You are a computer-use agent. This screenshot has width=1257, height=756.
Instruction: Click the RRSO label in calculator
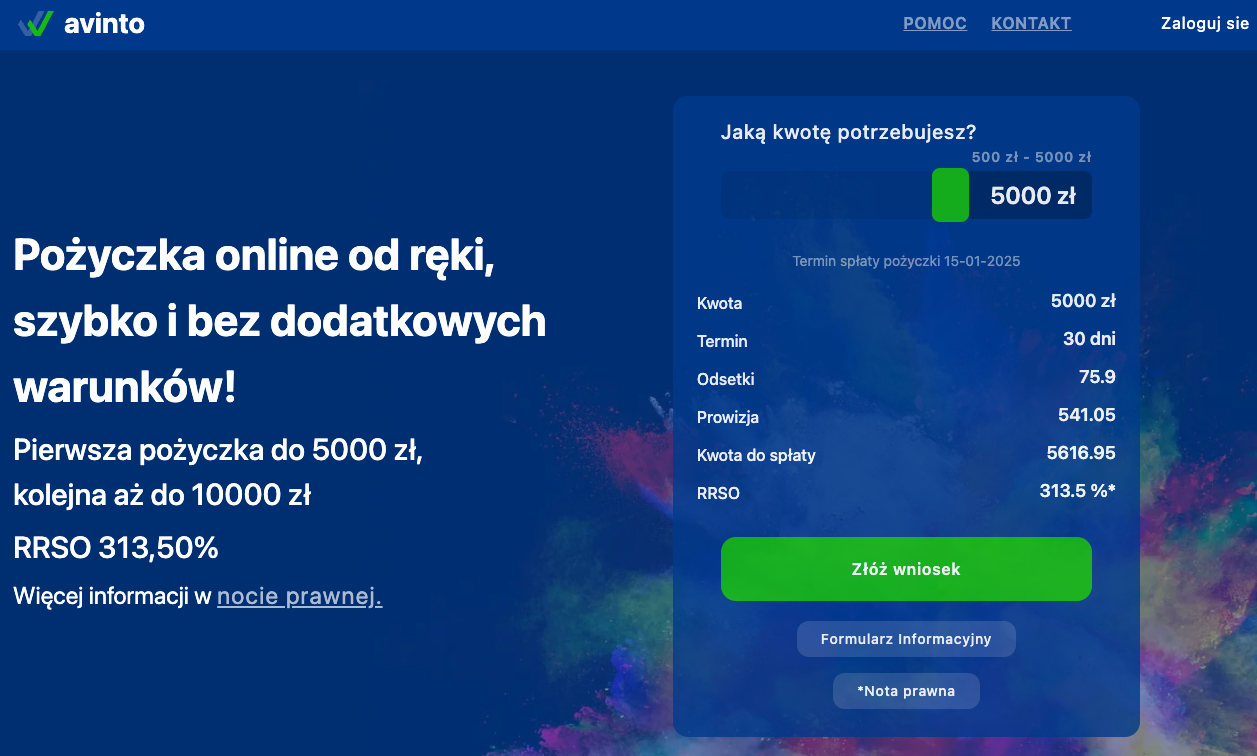(x=718, y=493)
